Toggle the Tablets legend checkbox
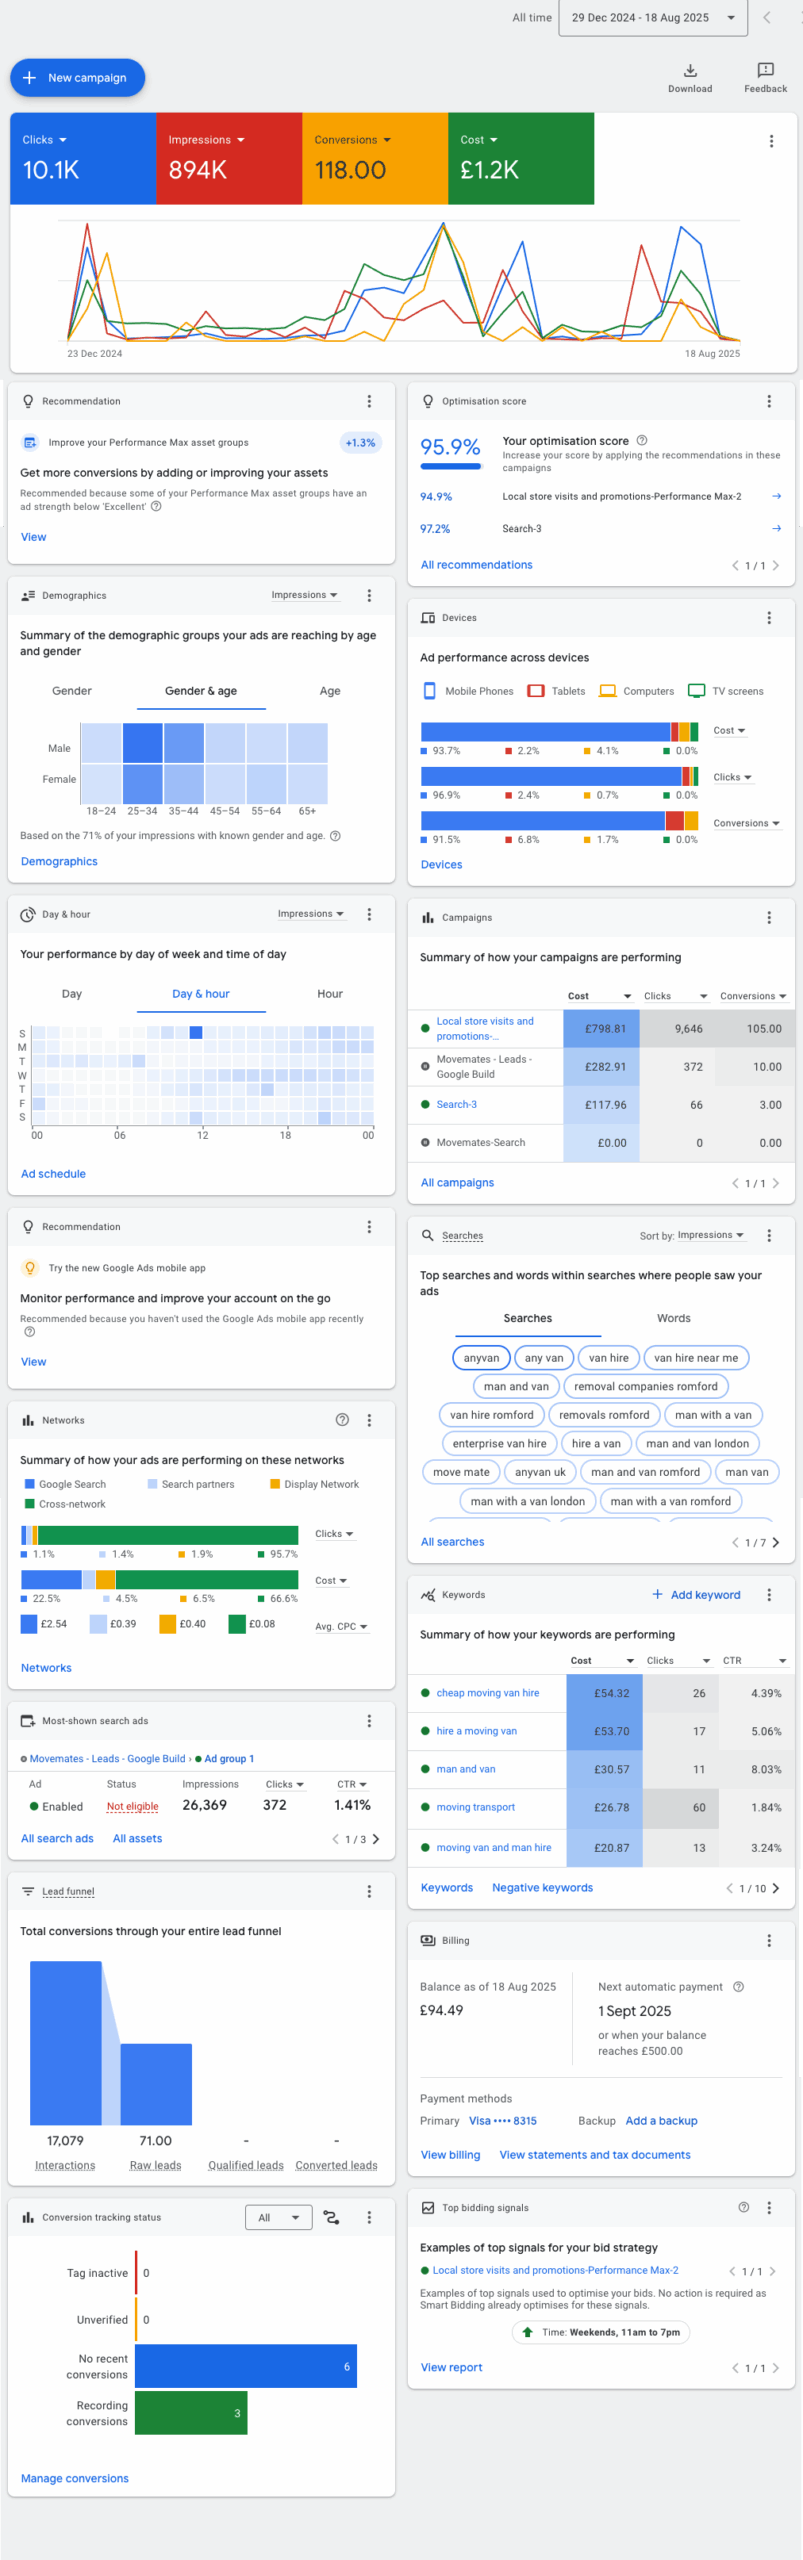This screenshot has height=2560, width=803. pyautogui.click(x=536, y=691)
